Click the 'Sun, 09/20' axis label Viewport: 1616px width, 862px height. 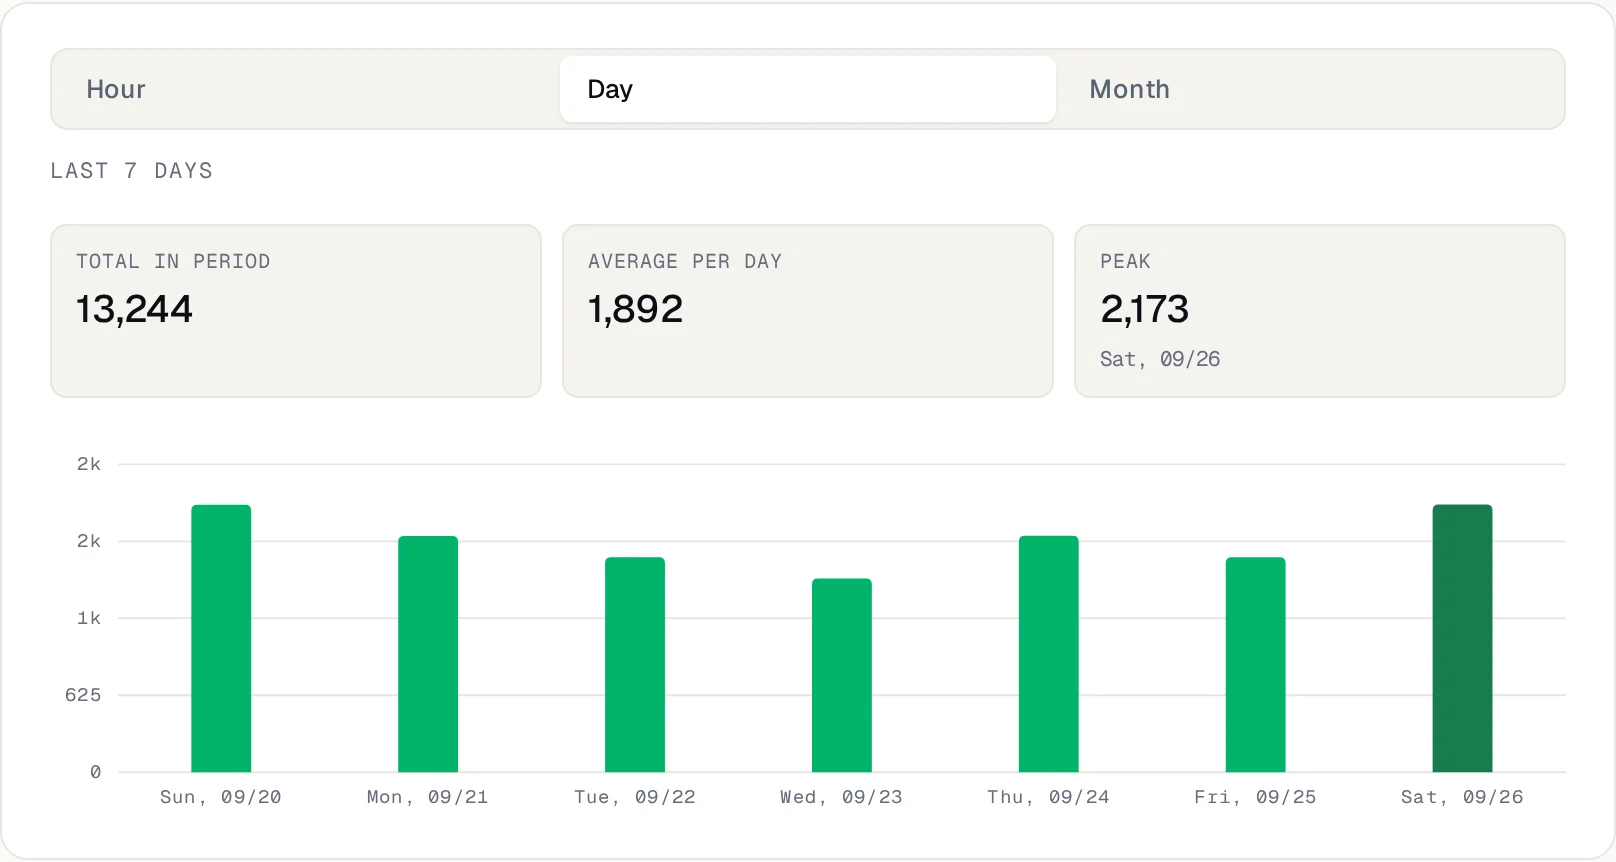tap(221, 797)
